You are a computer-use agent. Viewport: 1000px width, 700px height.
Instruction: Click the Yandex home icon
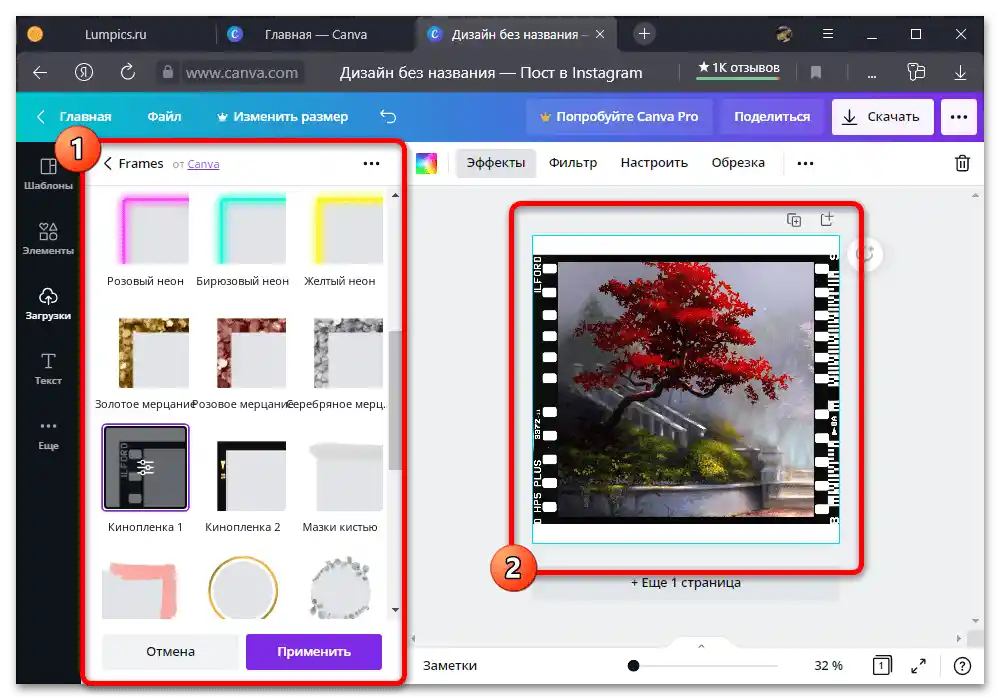[84, 73]
